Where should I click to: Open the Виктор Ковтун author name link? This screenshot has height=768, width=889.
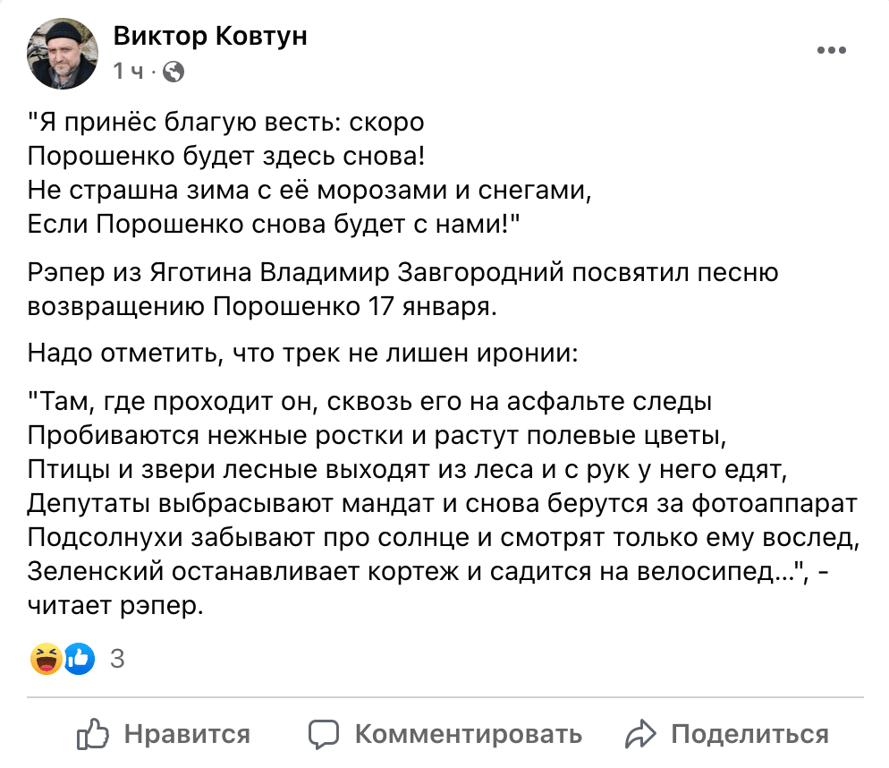point(210,36)
